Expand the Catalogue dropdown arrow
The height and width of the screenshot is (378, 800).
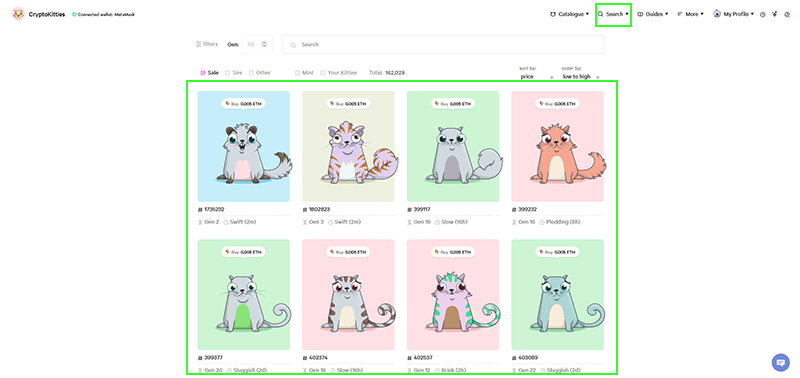click(x=587, y=14)
